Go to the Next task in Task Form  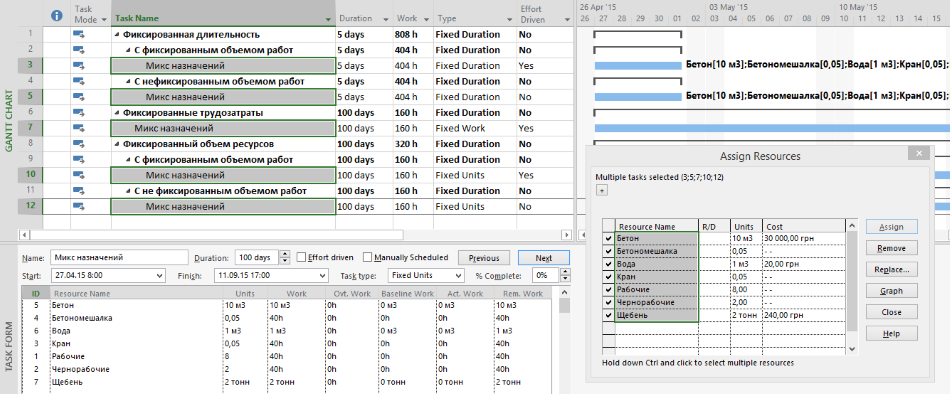coord(543,258)
